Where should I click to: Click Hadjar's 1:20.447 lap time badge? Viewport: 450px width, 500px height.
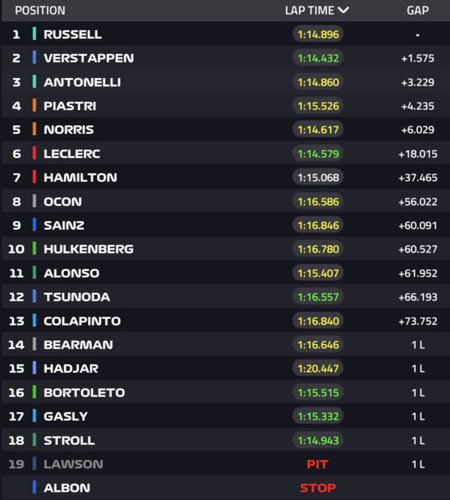coord(318,368)
